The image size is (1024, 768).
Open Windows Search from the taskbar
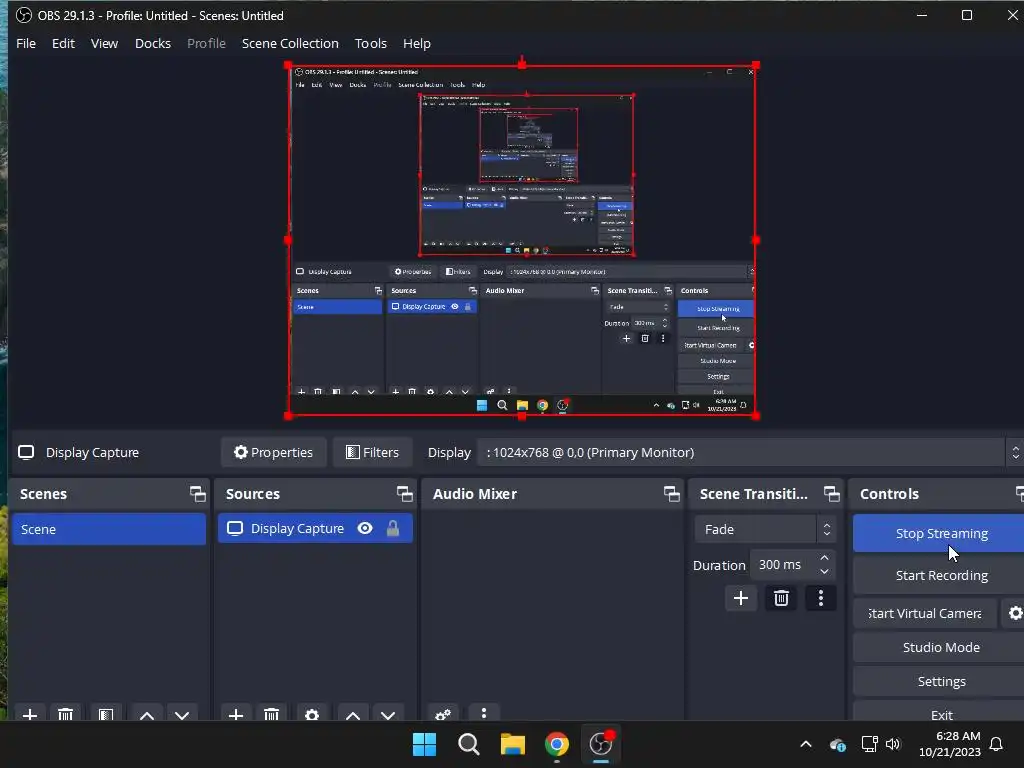pos(469,744)
